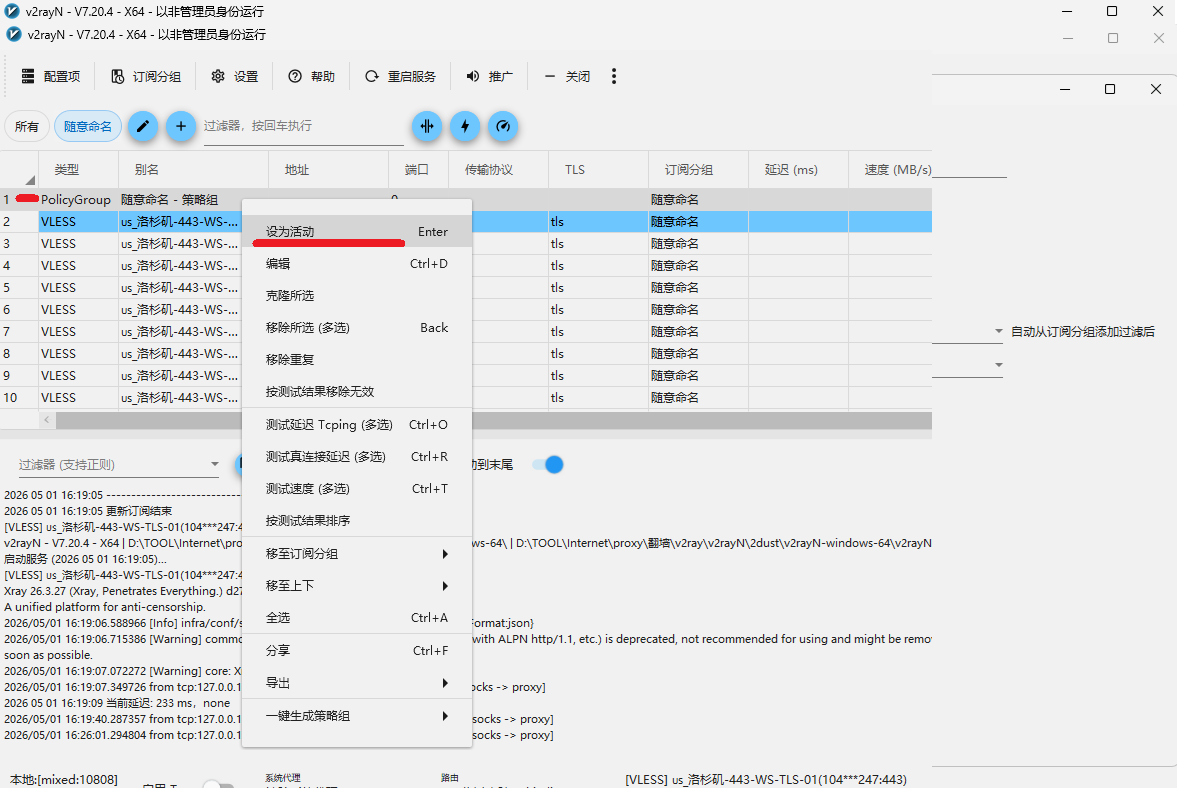
Task: Sort by the 端口 column header
Action: click(x=418, y=170)
